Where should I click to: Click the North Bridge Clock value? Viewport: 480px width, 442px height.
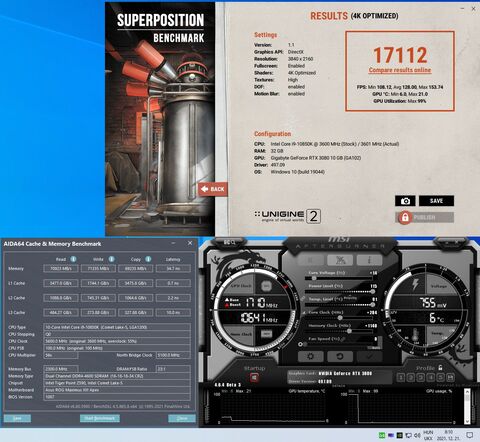[173, 355]
